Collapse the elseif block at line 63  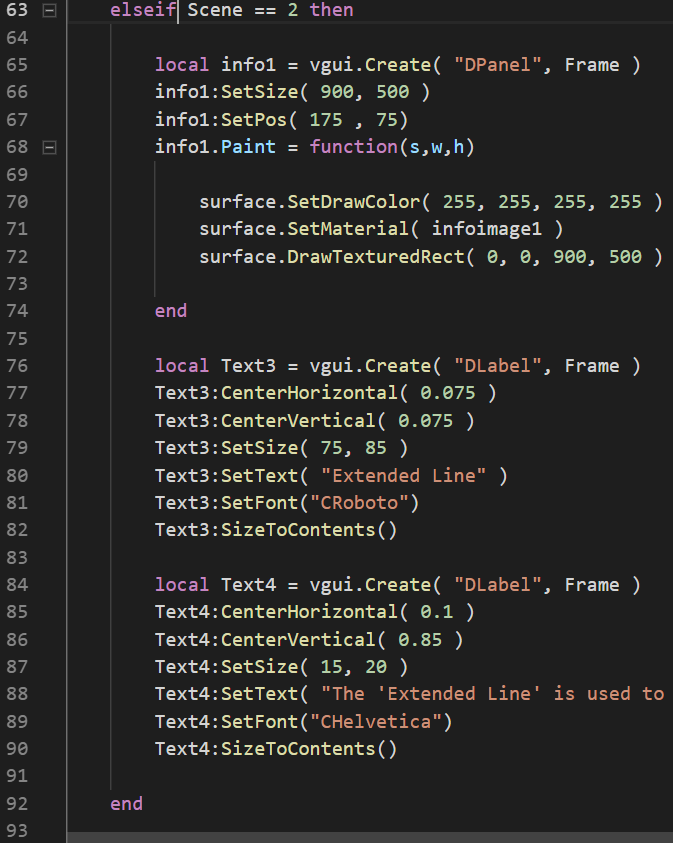49,10
